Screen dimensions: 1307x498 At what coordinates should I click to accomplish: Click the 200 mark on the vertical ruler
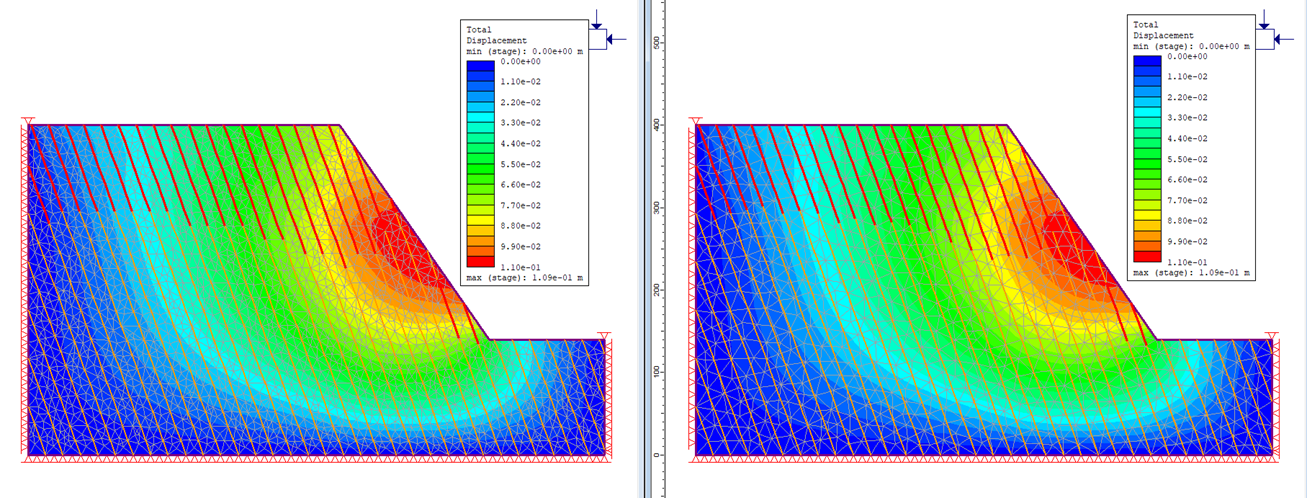[657, 290]
